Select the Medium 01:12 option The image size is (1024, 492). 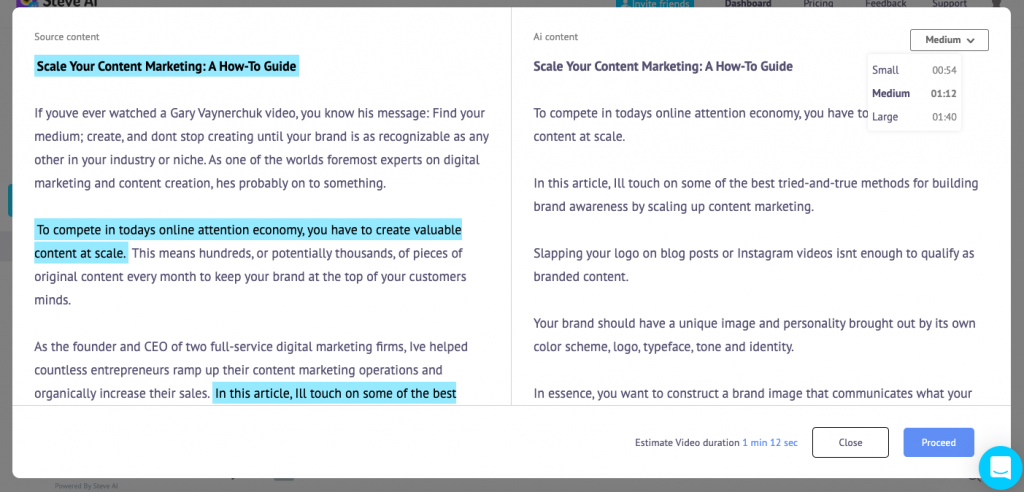[x=914, y=93]
